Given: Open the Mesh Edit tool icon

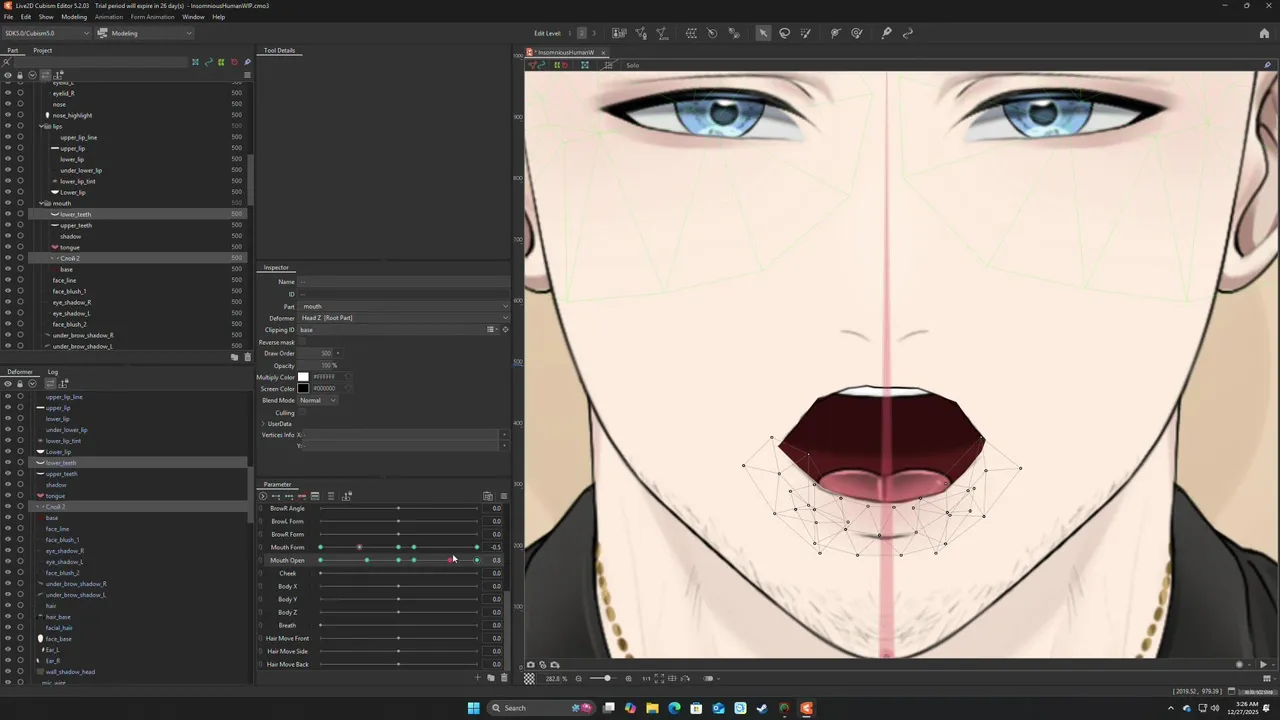Looking at the screenshot, I should pos(641,33).
